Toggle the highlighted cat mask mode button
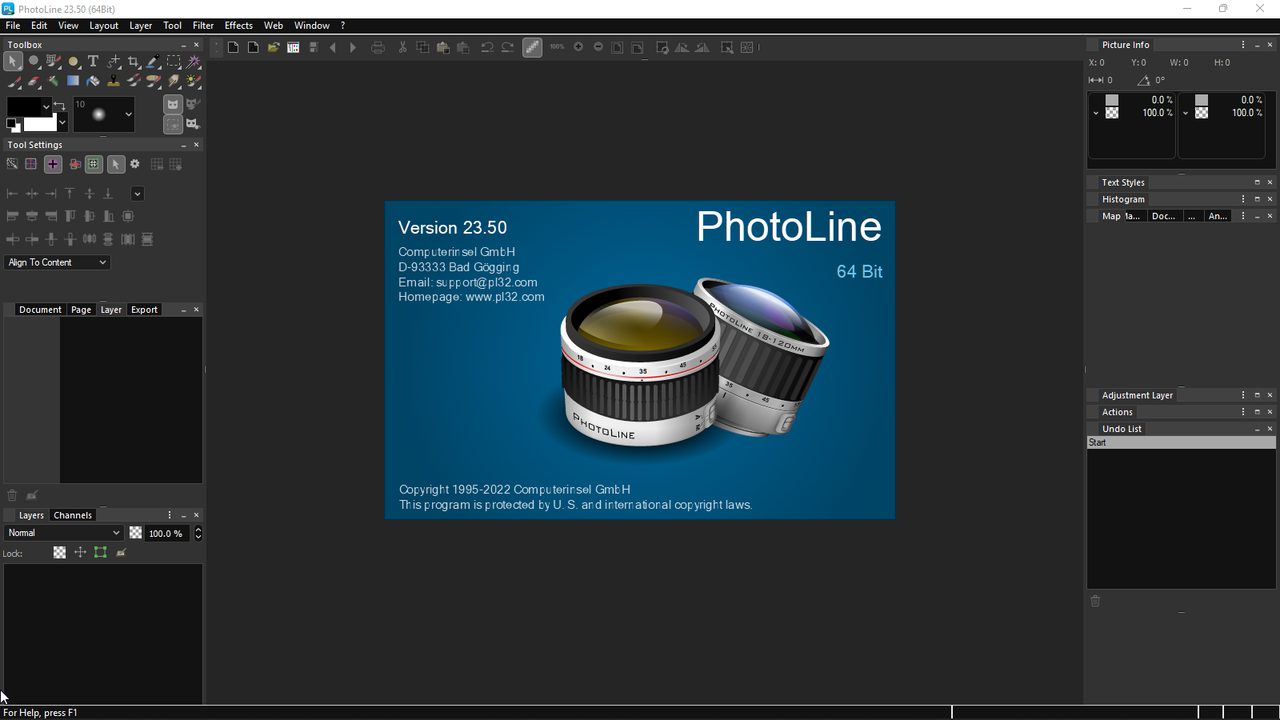This screenshot has width=1280, height=720. tap(173, 104)
